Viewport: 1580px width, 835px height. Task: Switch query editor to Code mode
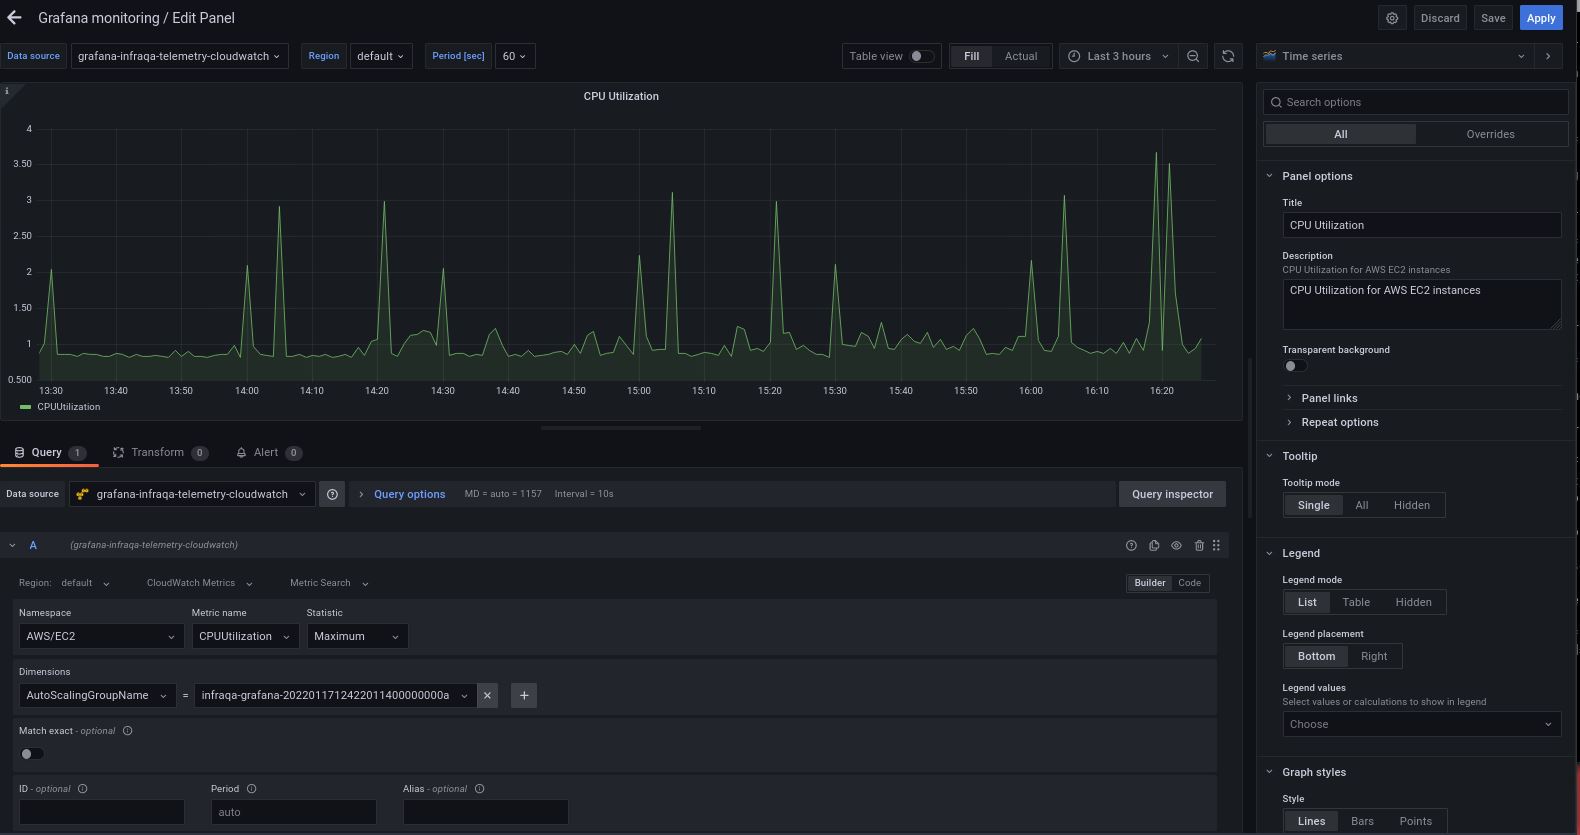1189,583
